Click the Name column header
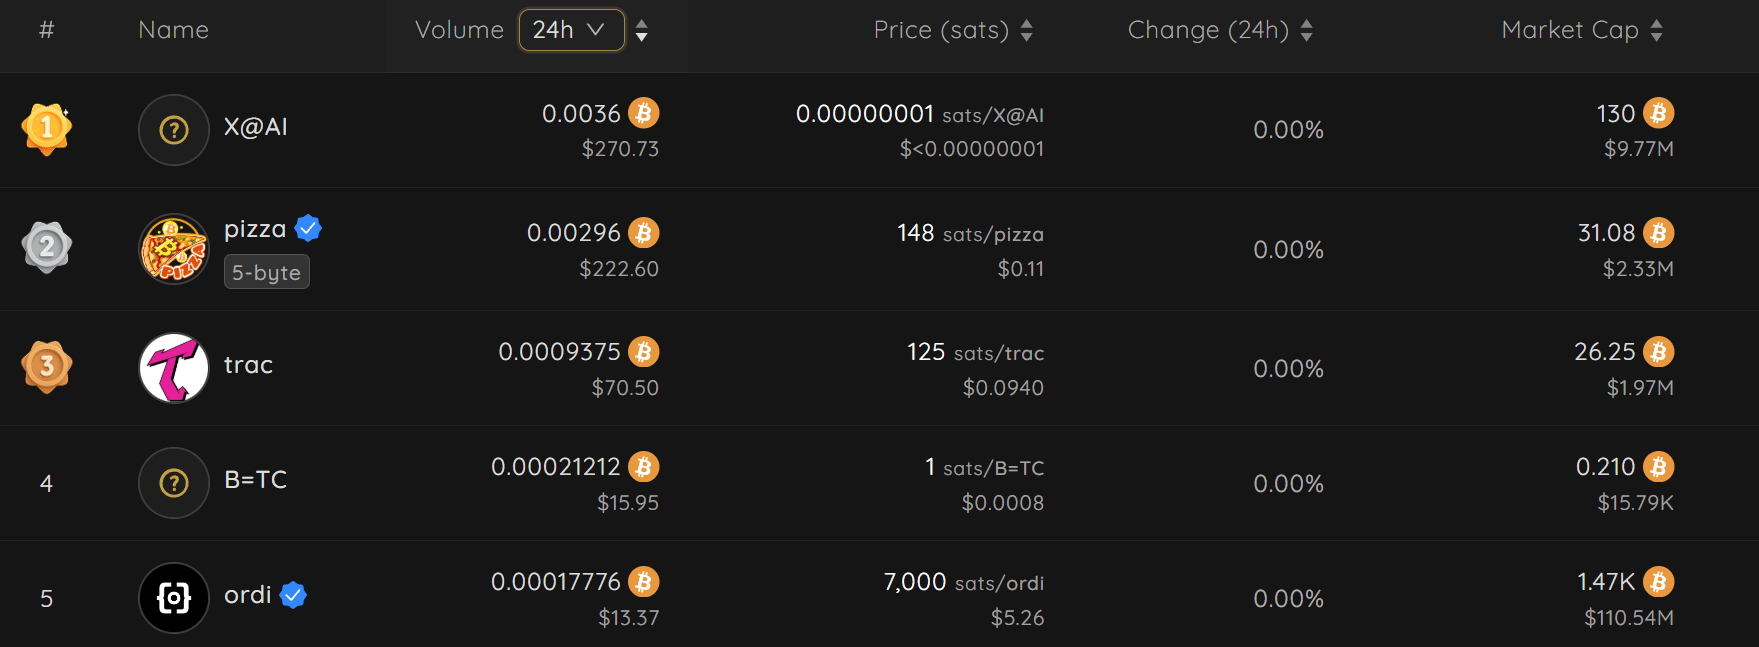Image resolution: width=1759 pixels, height=647 pixels. click(x=174, y=30)
